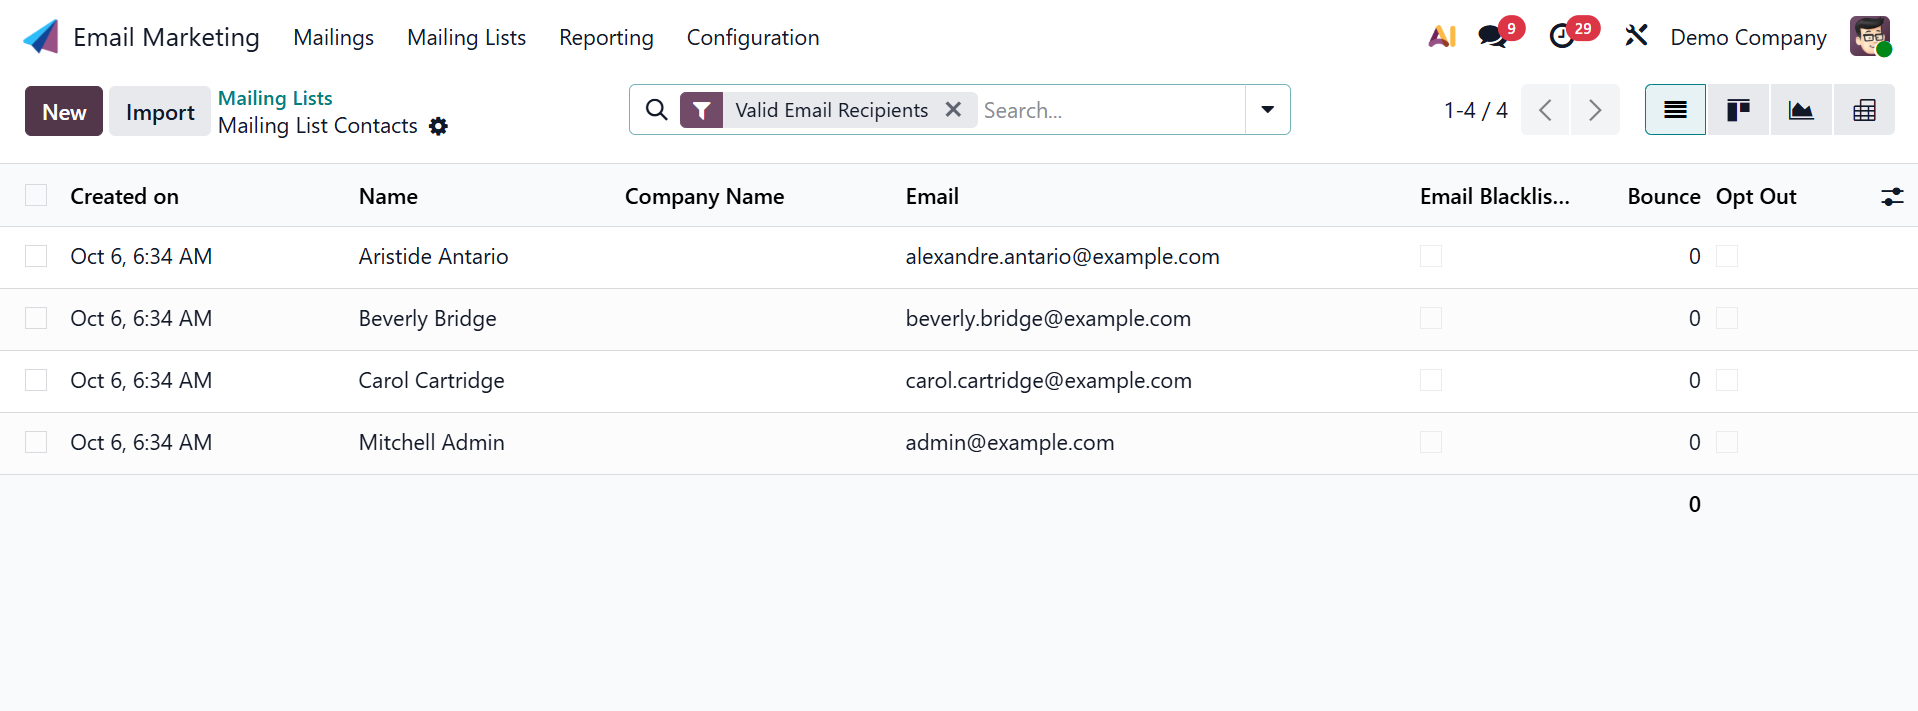Expand the search options dropdown arrow
Viewport: 1918px width, 711px height.
pyautogui.click(x=1267, y=110)
